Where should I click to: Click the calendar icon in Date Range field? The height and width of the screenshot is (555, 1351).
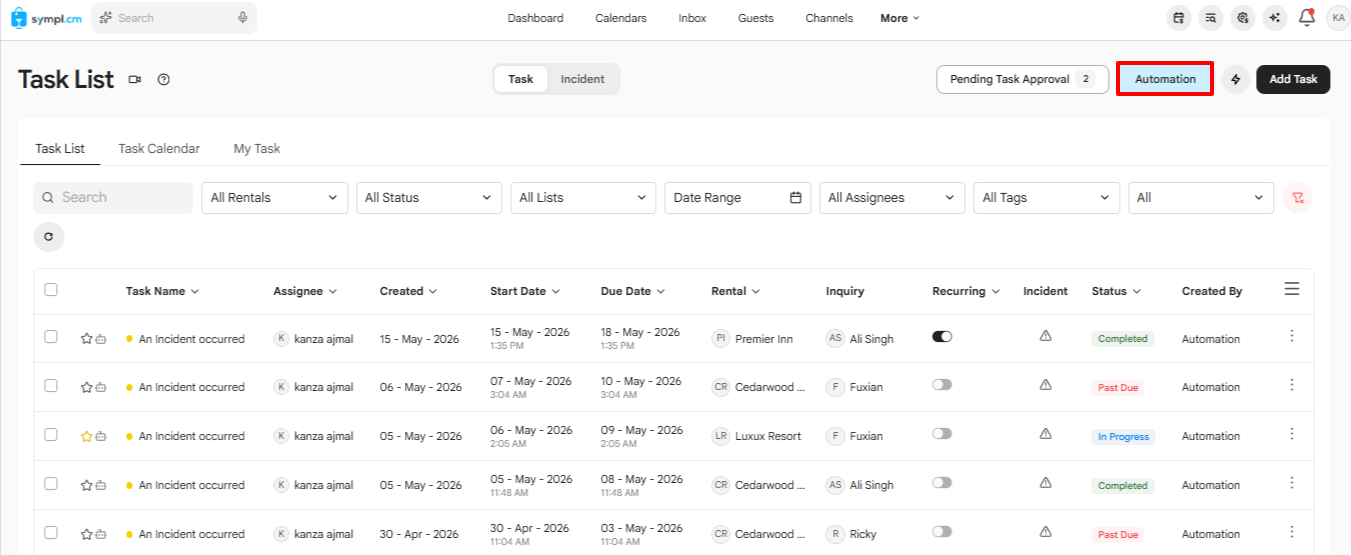(x=796, y=198)
